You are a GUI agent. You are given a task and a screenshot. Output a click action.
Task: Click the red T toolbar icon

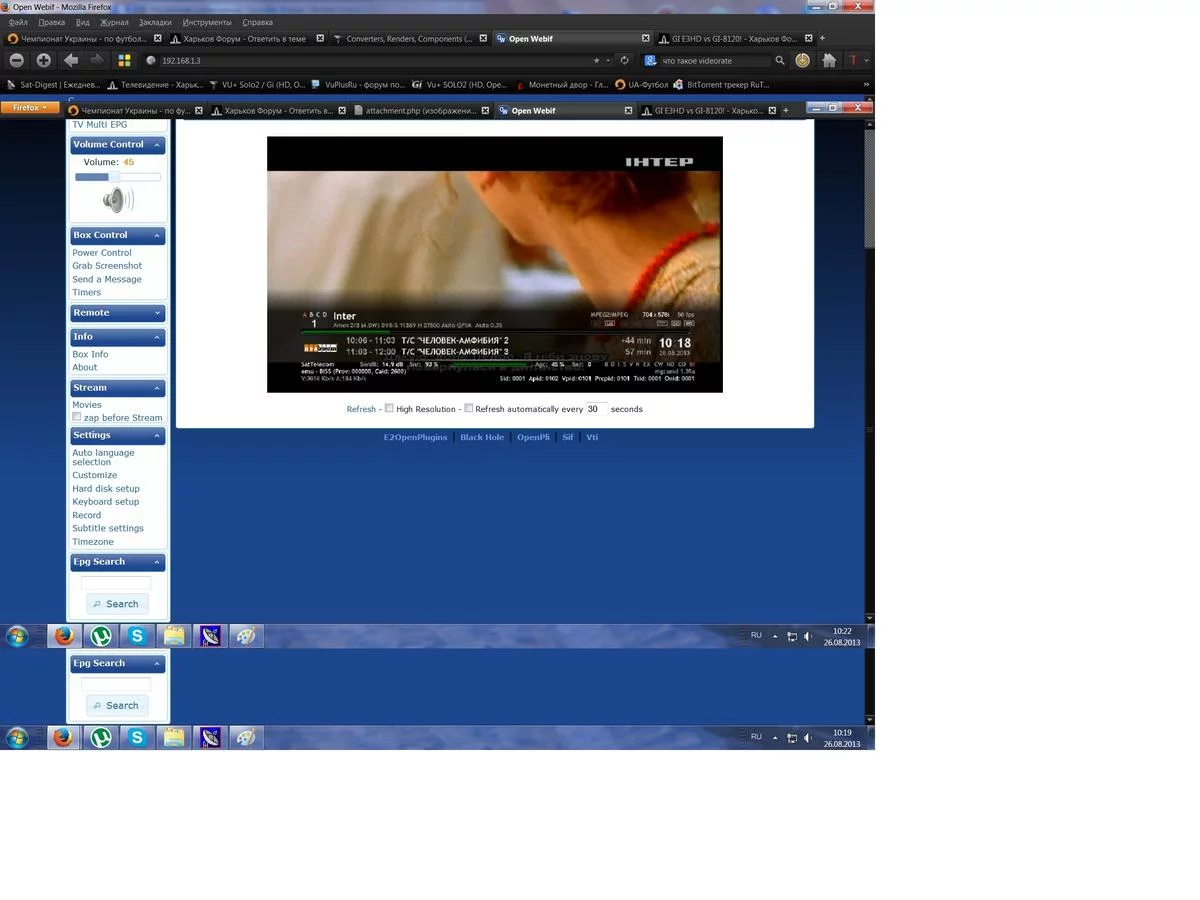[853, 60]
